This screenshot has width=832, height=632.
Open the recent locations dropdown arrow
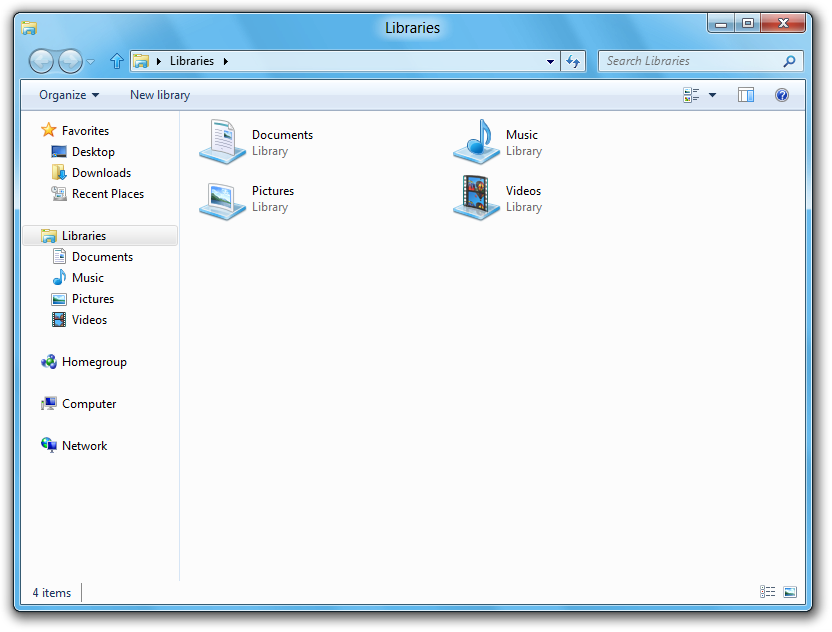(91, 62)
